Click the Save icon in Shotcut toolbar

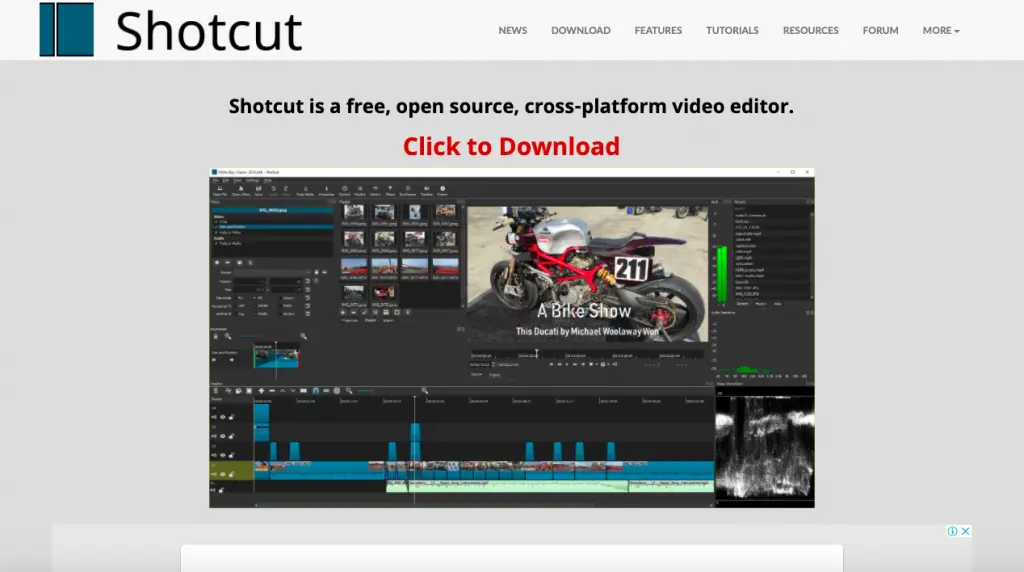click(257, 190)
